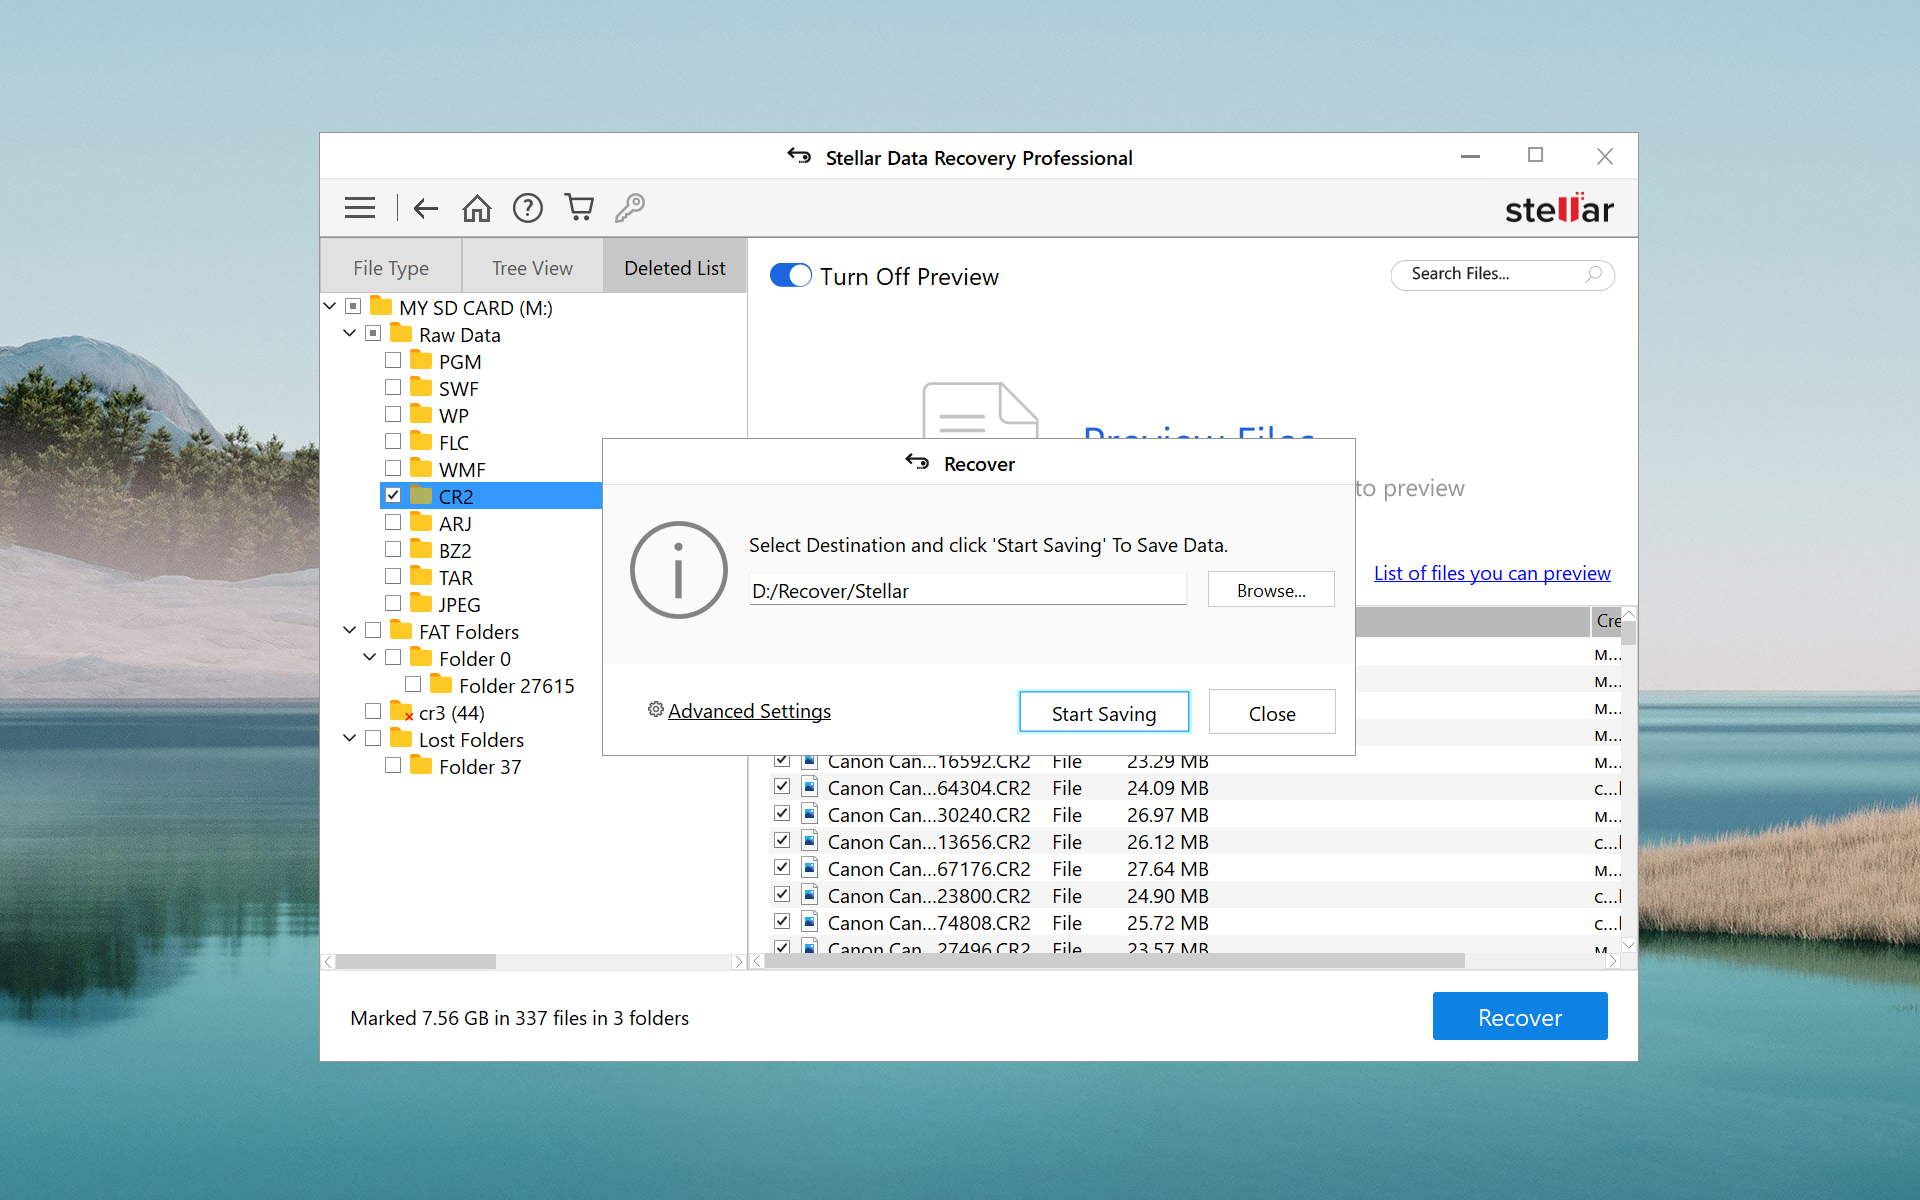Image resolution: width=1920 pixels, height=1200 pixels.
Task: Select the WMF folder in tree
Action: click(462, 469)
